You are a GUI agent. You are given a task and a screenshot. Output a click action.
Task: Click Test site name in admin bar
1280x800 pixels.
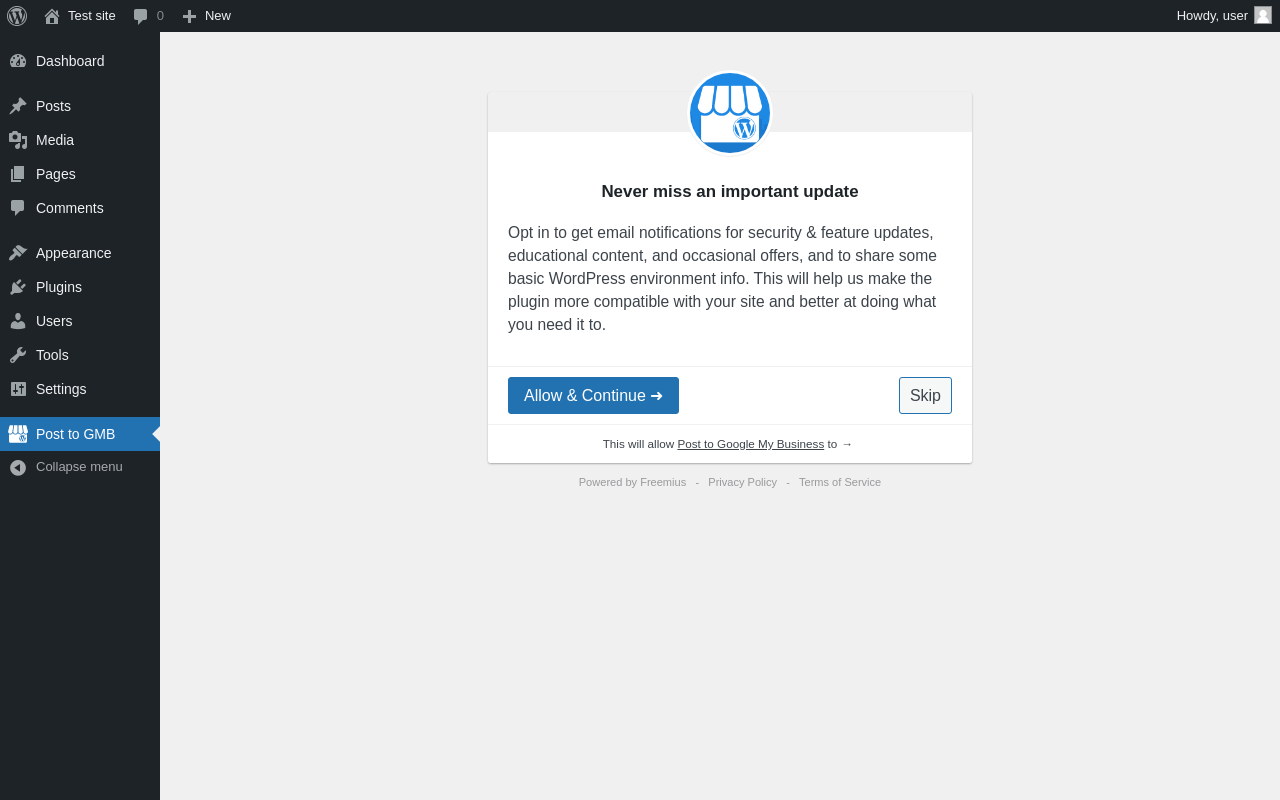click(x=92, y=16)
